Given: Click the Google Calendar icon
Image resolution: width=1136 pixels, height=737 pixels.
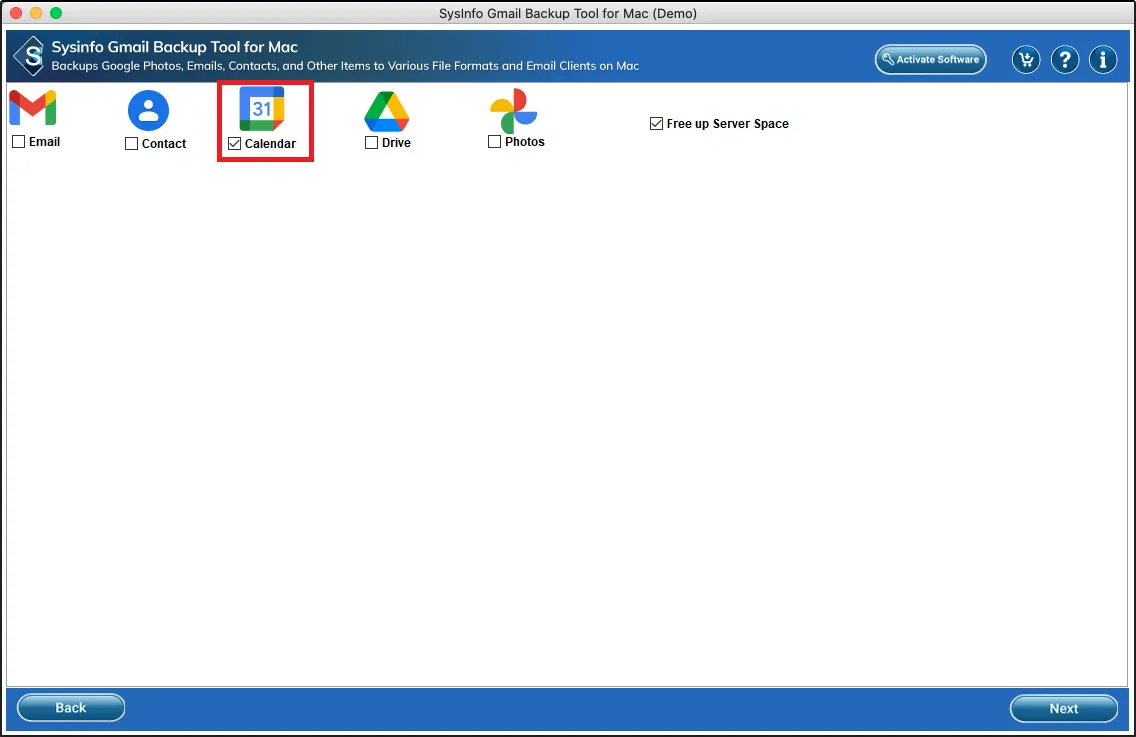Looking at the screenshot, I should 262,109.
